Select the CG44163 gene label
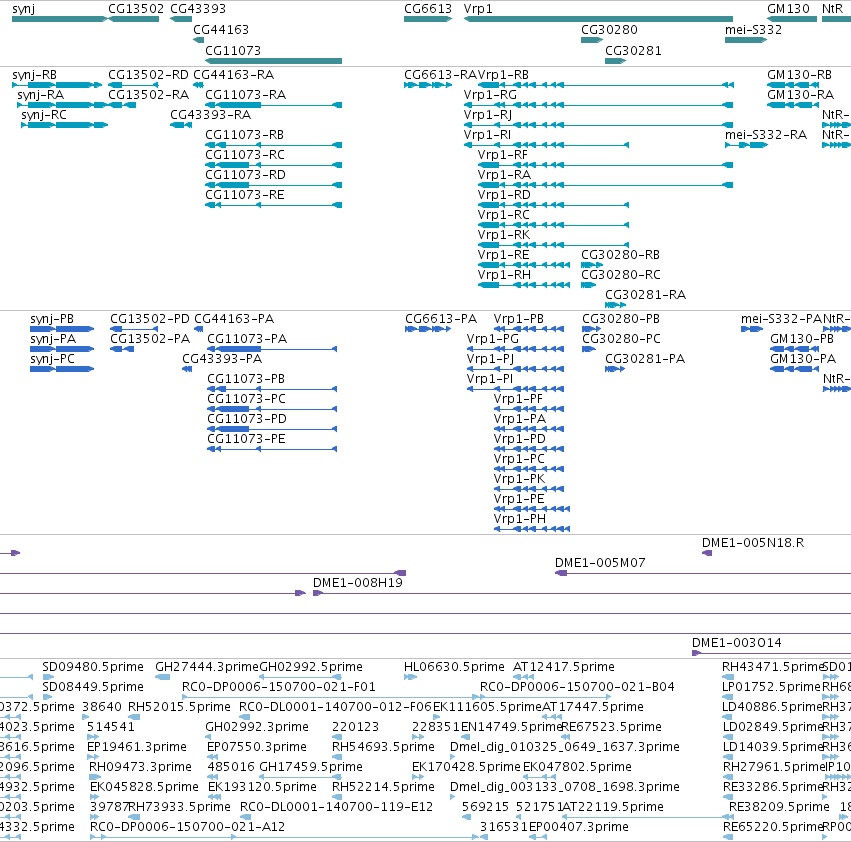Image resolution: width=851 pixels, height=842 pixels. (221, 30)
